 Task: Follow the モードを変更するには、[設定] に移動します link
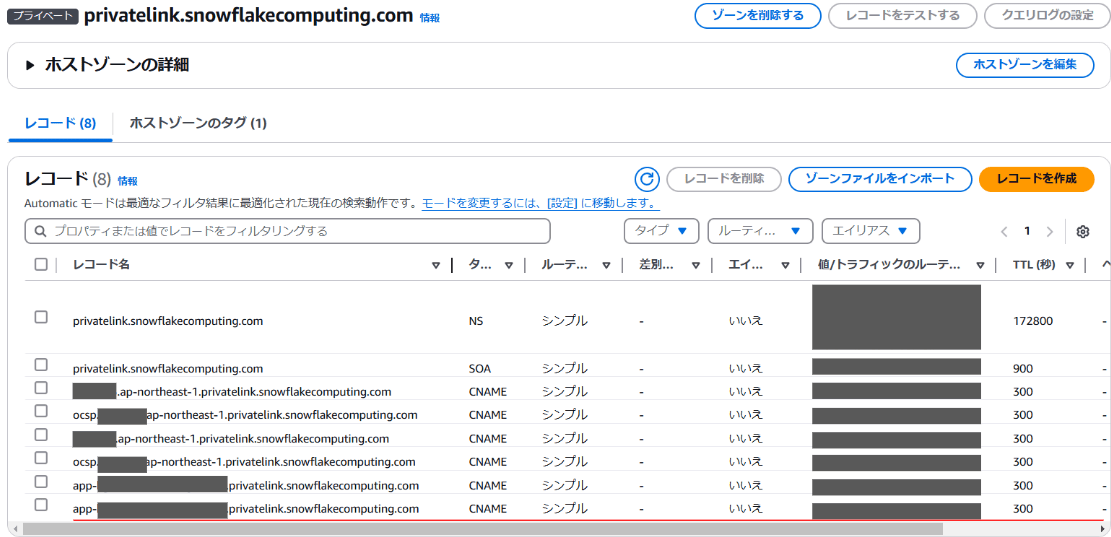click(541, 204)
